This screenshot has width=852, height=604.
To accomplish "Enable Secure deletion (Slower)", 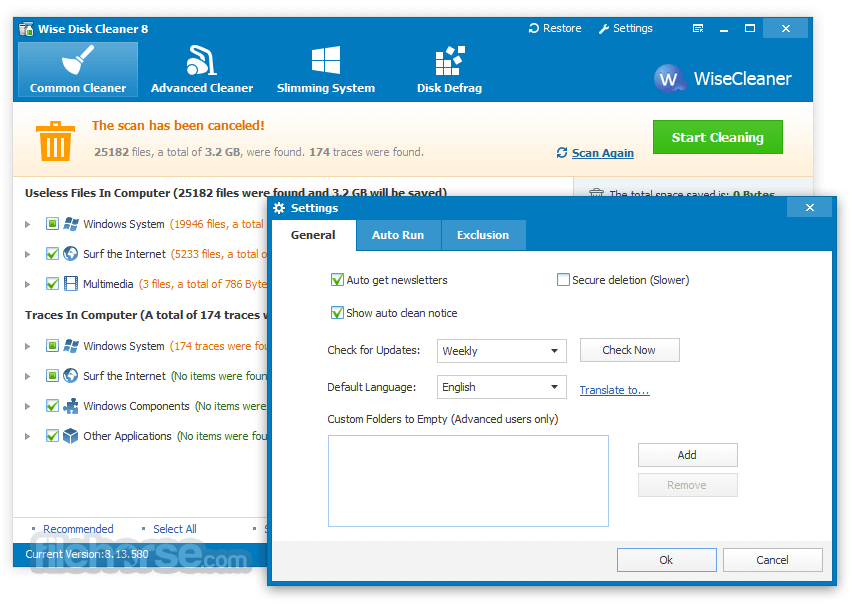I will (563, 280).
